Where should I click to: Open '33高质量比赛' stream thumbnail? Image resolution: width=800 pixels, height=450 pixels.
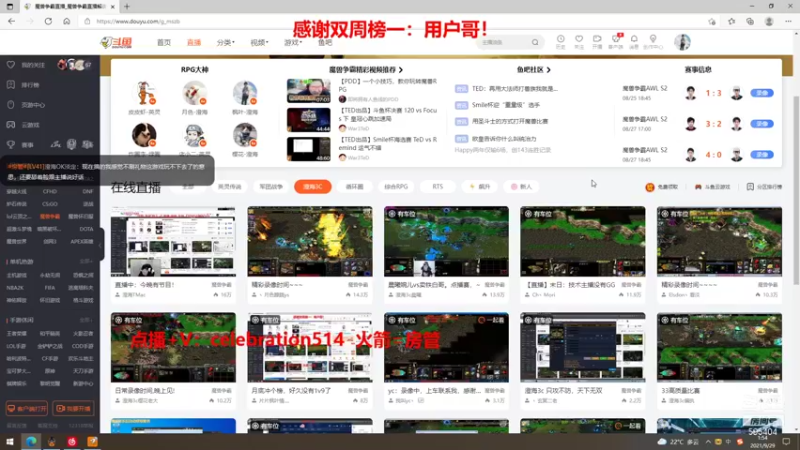coord(719,347)
